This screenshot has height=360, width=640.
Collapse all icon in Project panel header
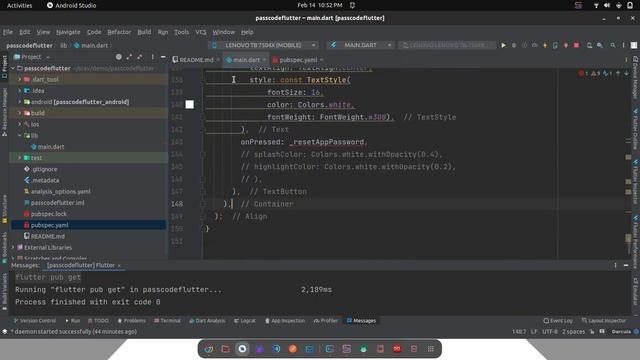(x=140, y=57)
